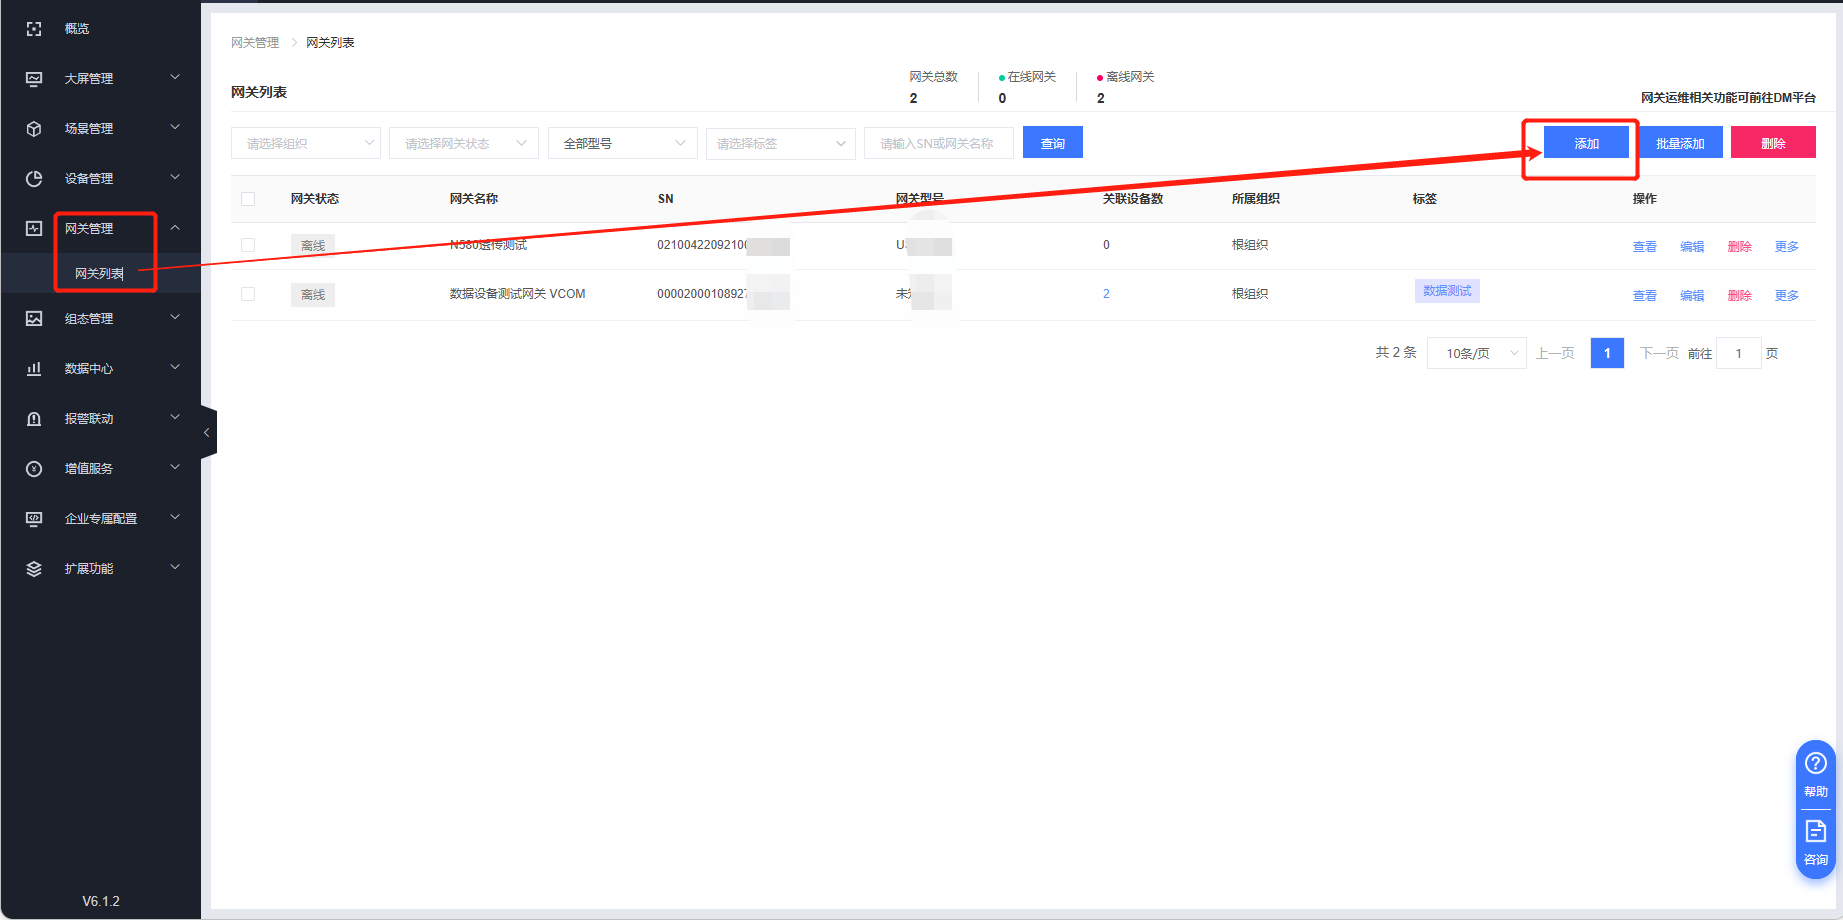Screen dimensions: 1843x920
Task: Check the N580透传测试 gateway row checkbox
Action: 248,245
